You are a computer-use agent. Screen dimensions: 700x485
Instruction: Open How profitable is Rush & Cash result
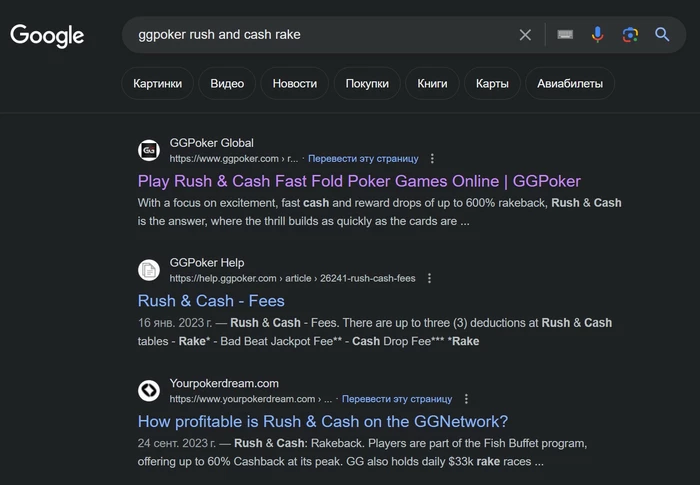323,422
